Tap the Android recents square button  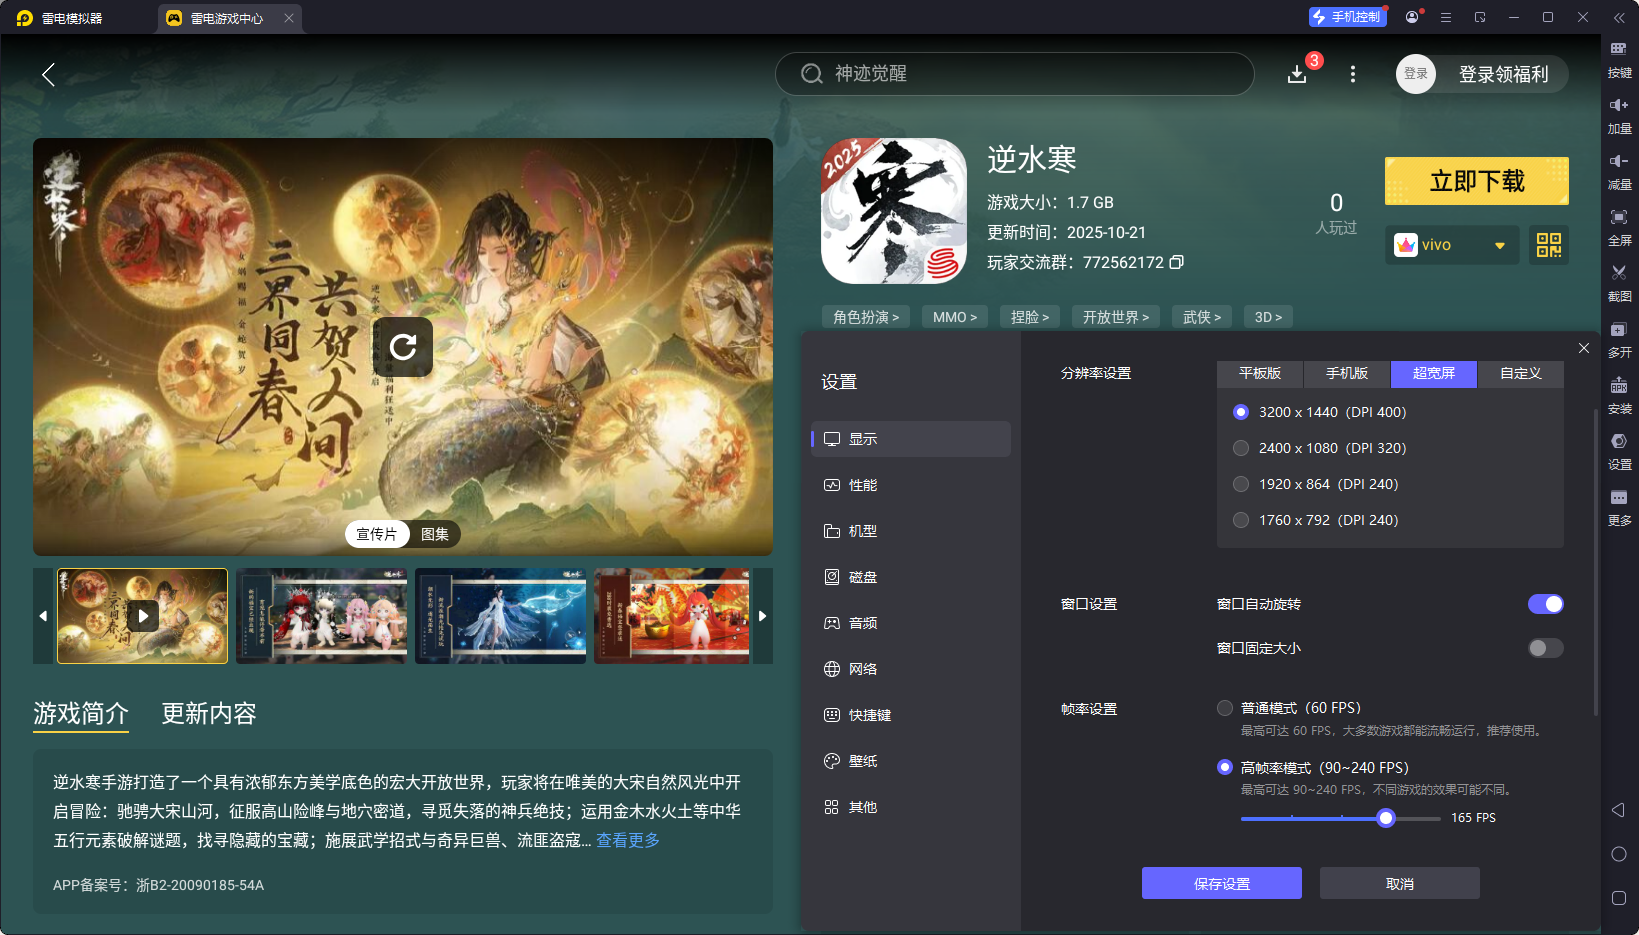point(1619,898)
